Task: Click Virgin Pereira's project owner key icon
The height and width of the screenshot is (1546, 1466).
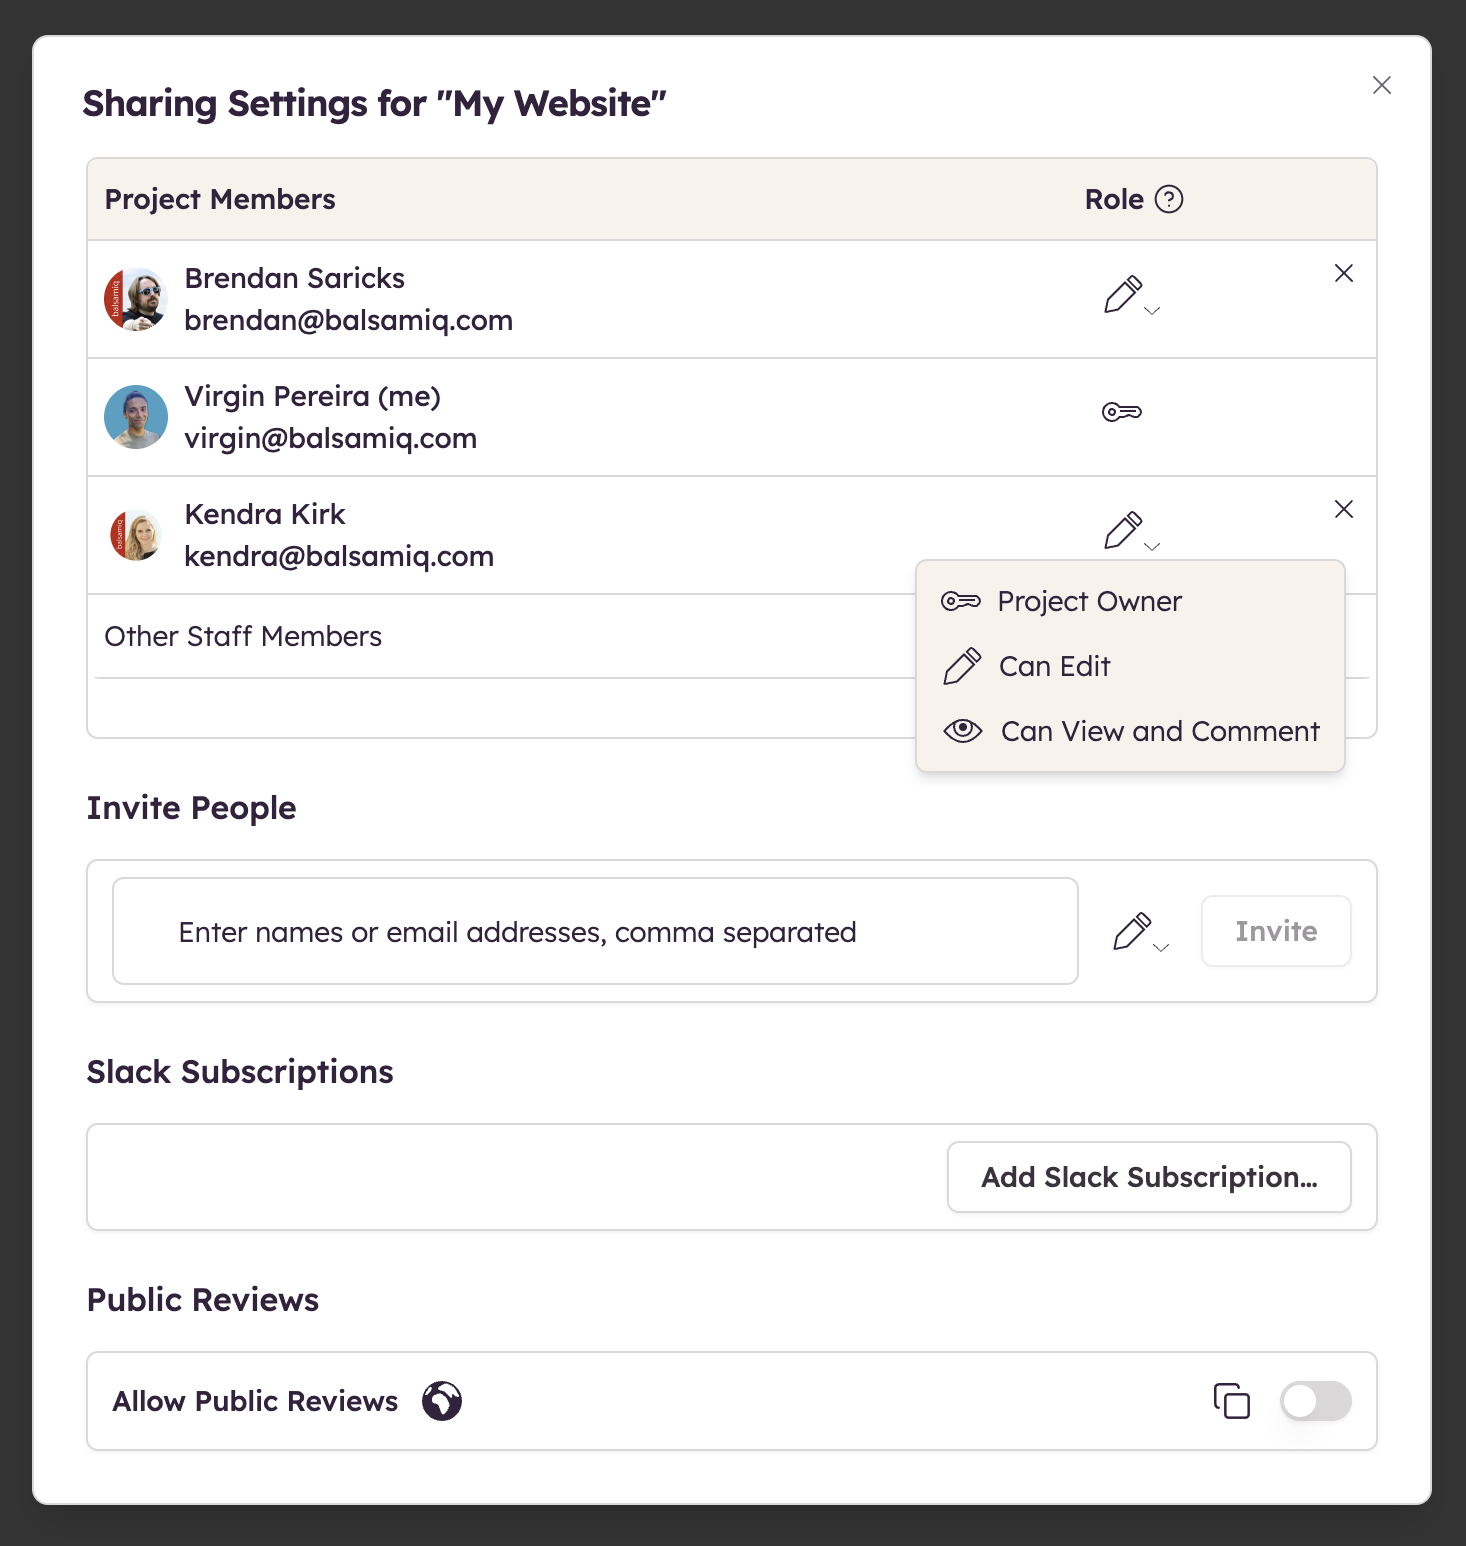Action: coord(1121,412)
